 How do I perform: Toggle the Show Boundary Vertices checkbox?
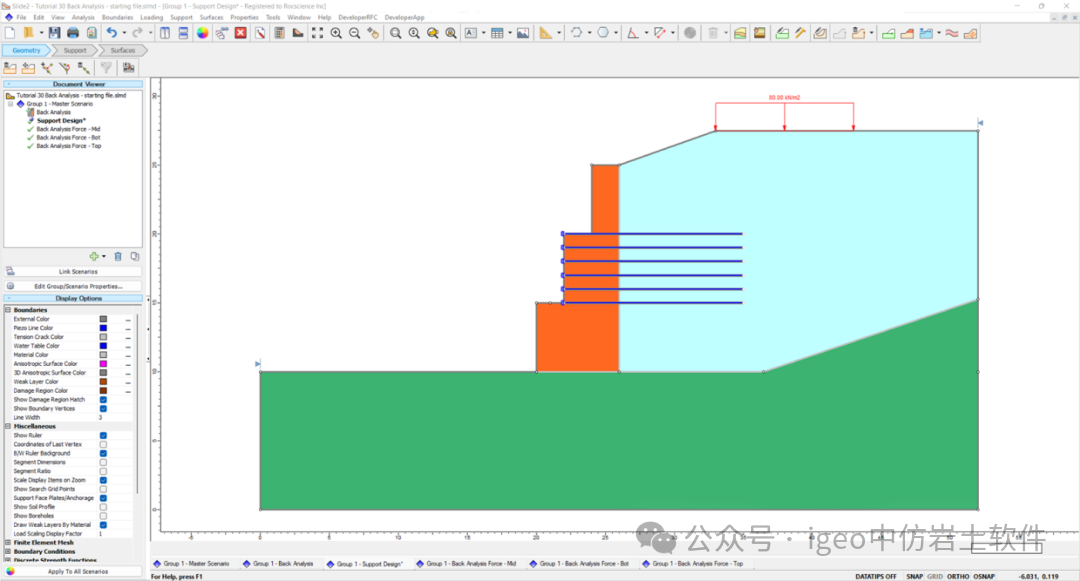coord(103,408)
